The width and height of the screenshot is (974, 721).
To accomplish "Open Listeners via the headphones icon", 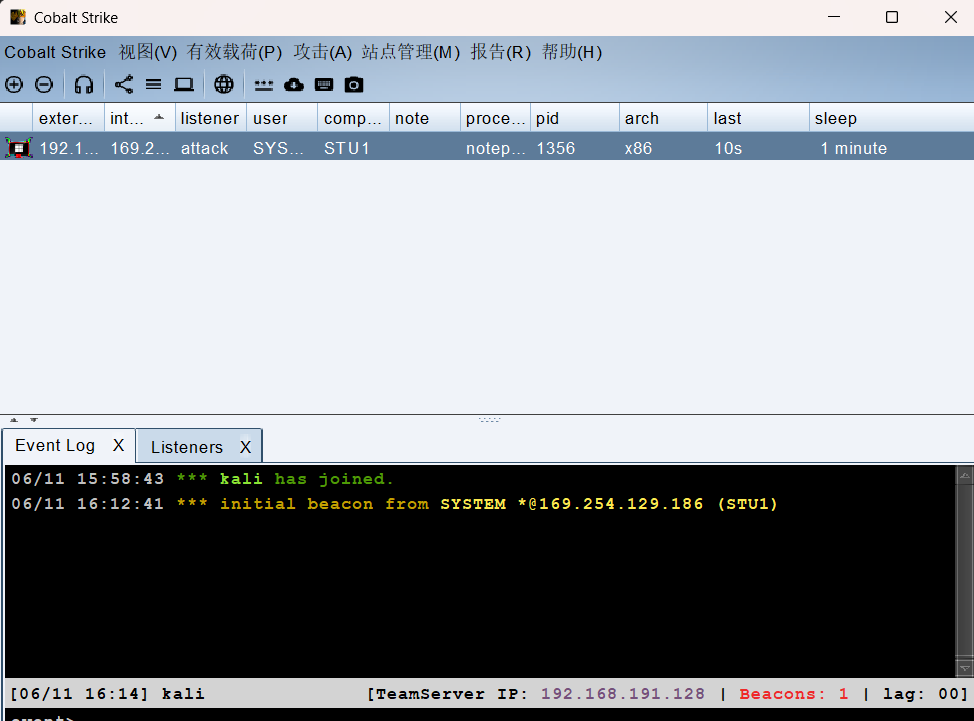I will (x=84, y=84).
